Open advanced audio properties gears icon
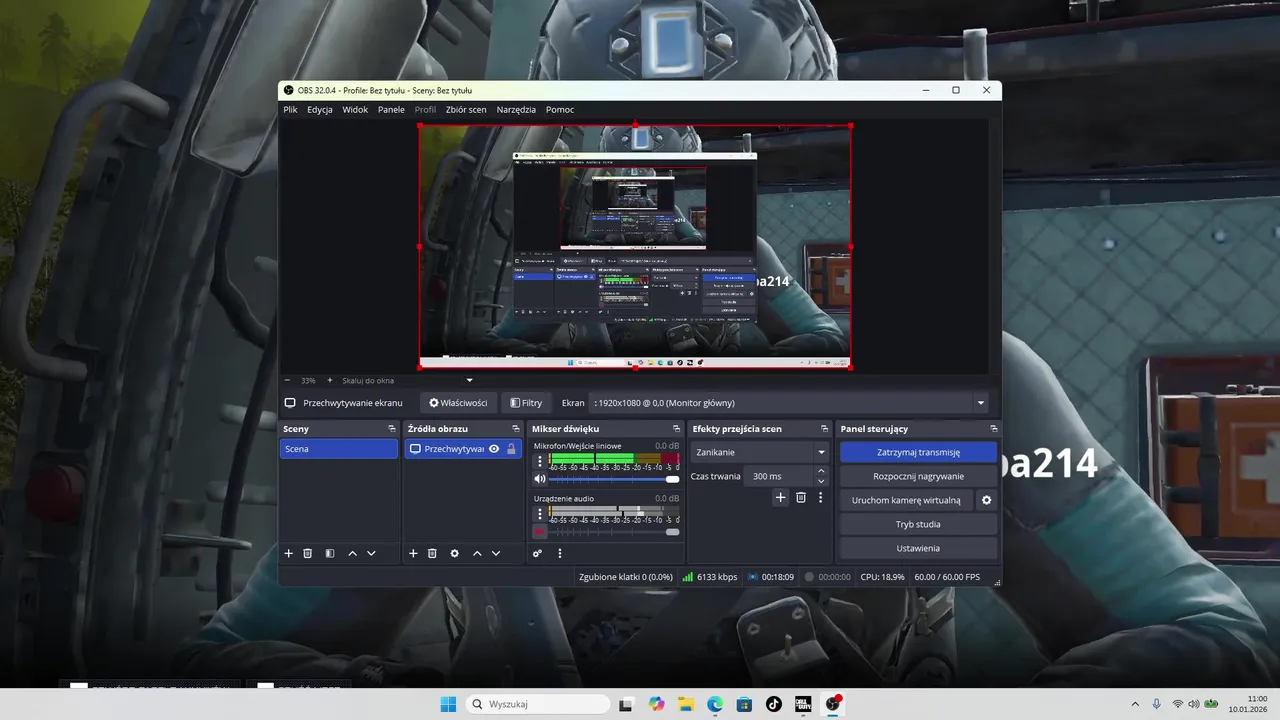 coord(537,553)
